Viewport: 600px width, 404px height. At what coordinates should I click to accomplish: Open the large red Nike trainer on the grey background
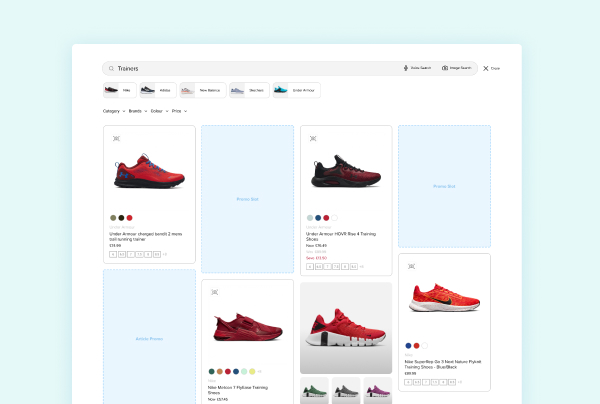point(346,328)
